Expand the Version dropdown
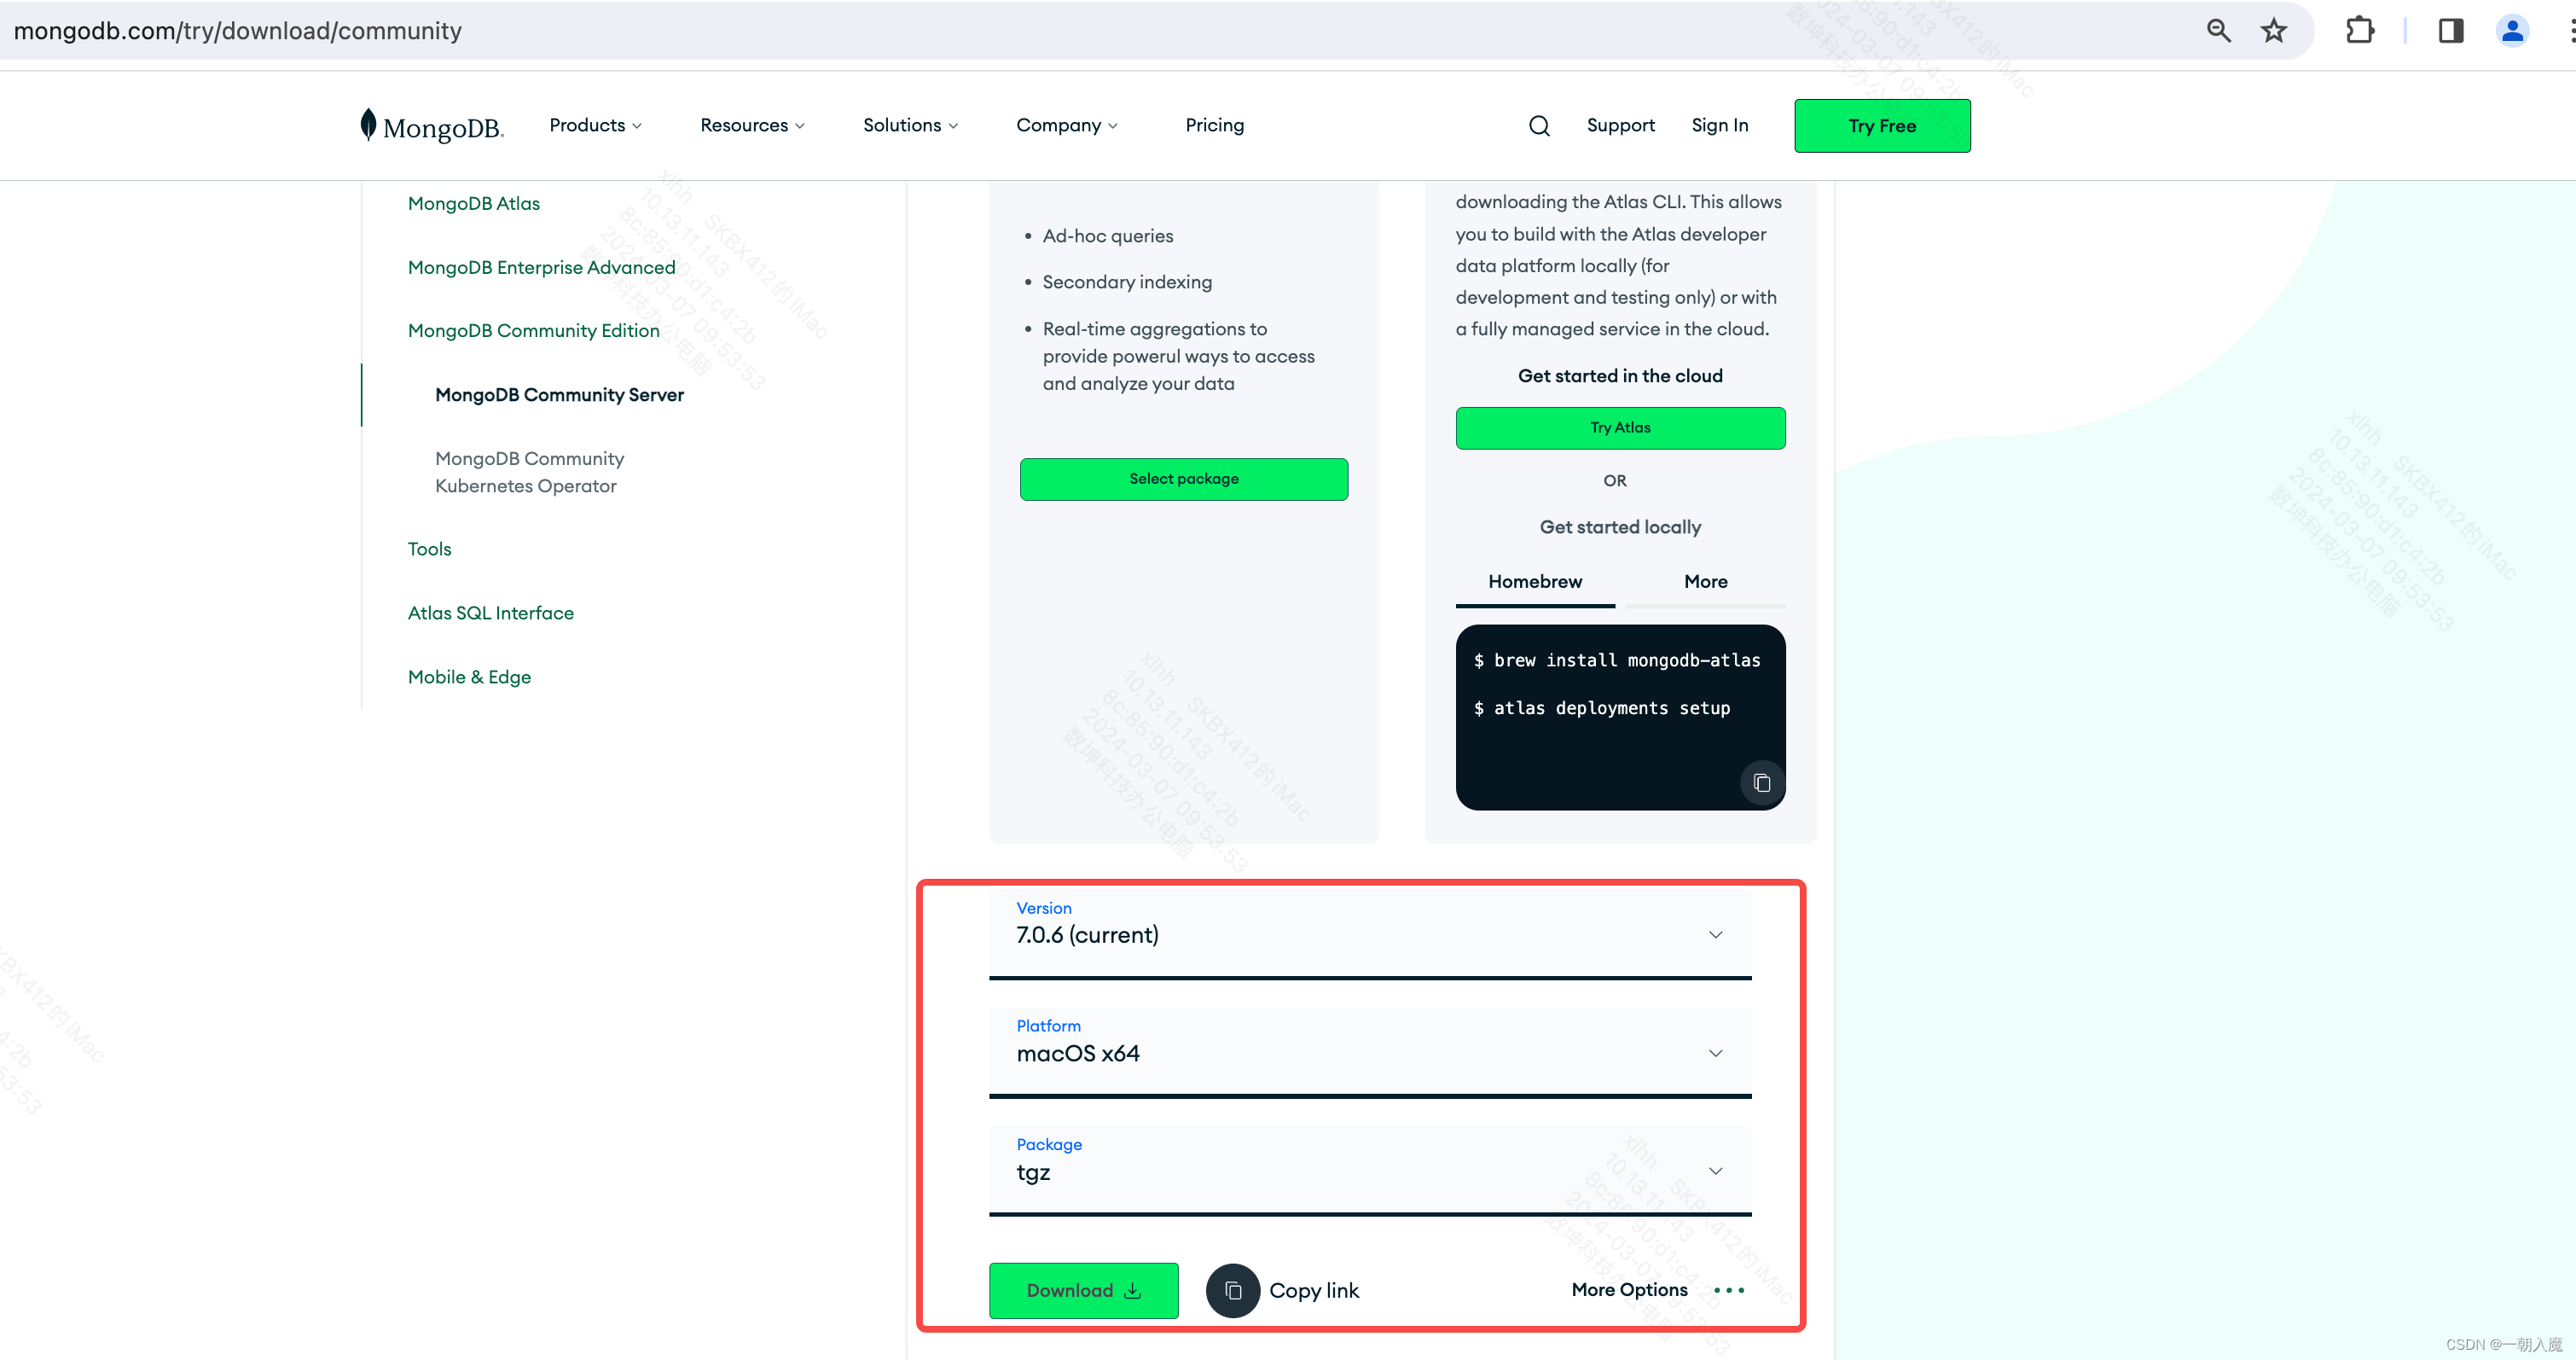Screen dimensions: 2576x1360 point(1369,935)
